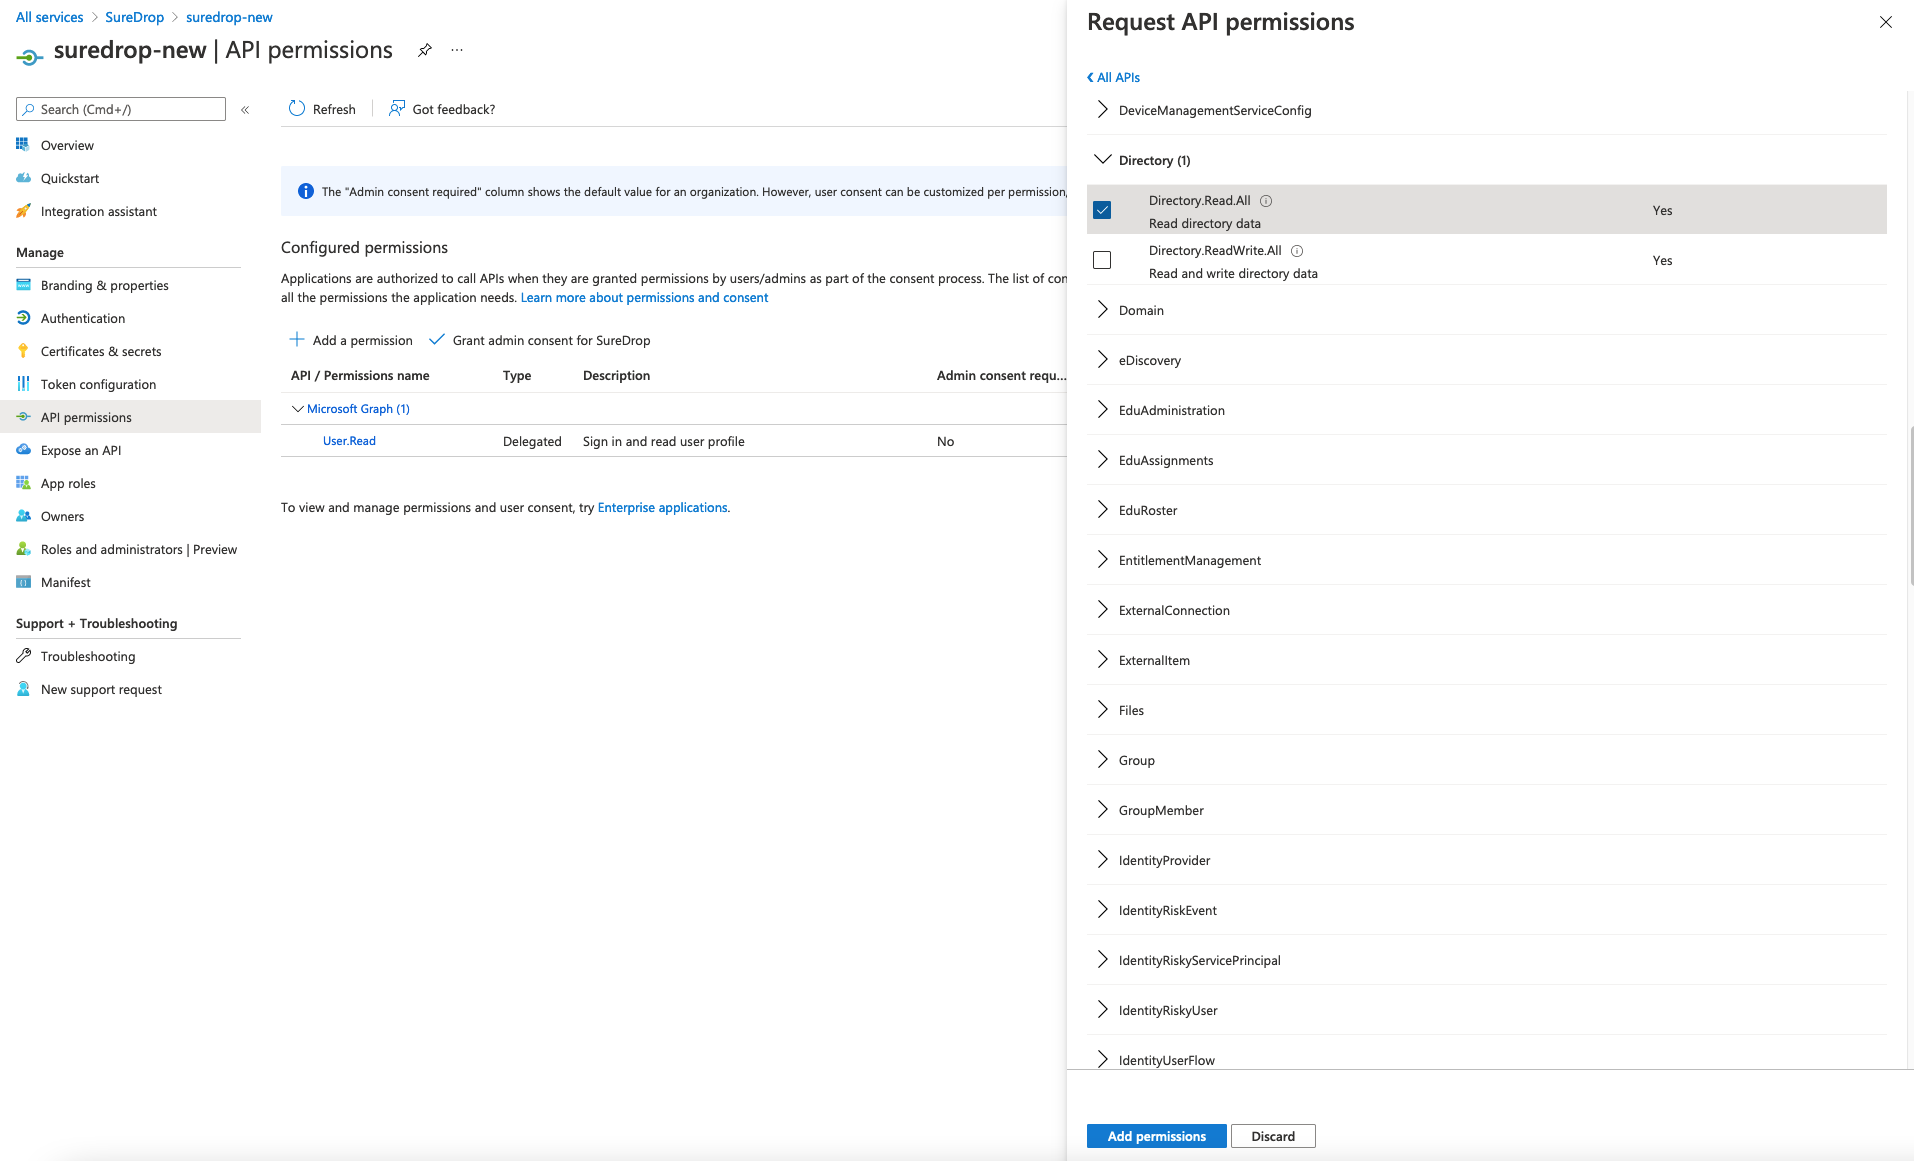
Task: Click the SureDrop breadcrumb link
Action: coord(134,17)
